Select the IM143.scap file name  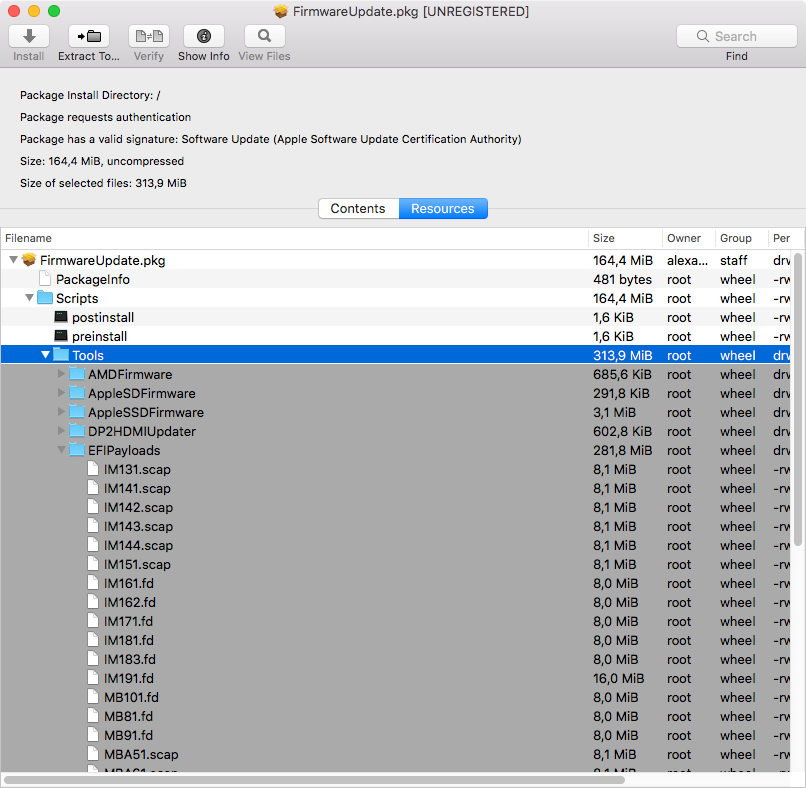(138, 526)
